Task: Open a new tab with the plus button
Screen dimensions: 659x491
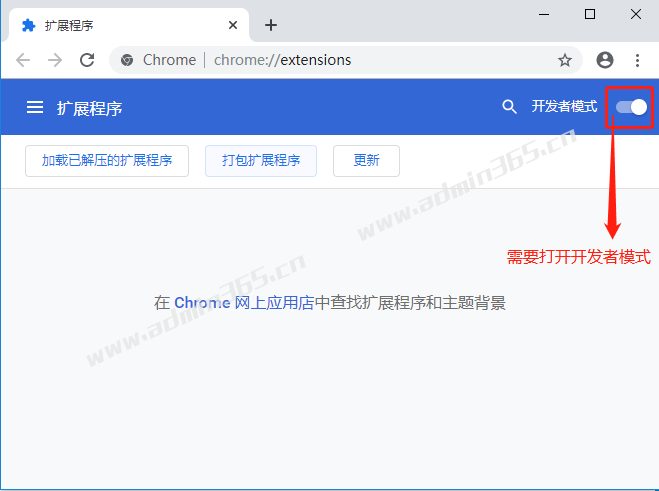Action: click(271, 25)
